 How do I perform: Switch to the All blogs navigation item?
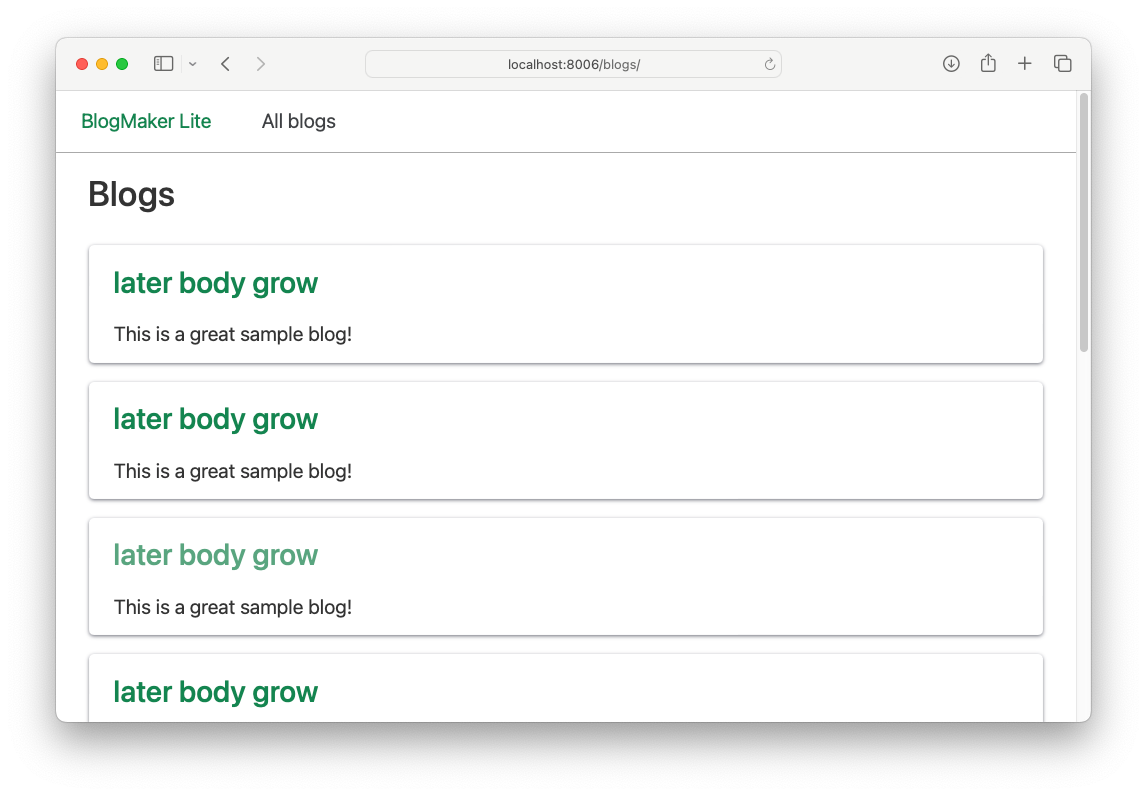[298, 121]
